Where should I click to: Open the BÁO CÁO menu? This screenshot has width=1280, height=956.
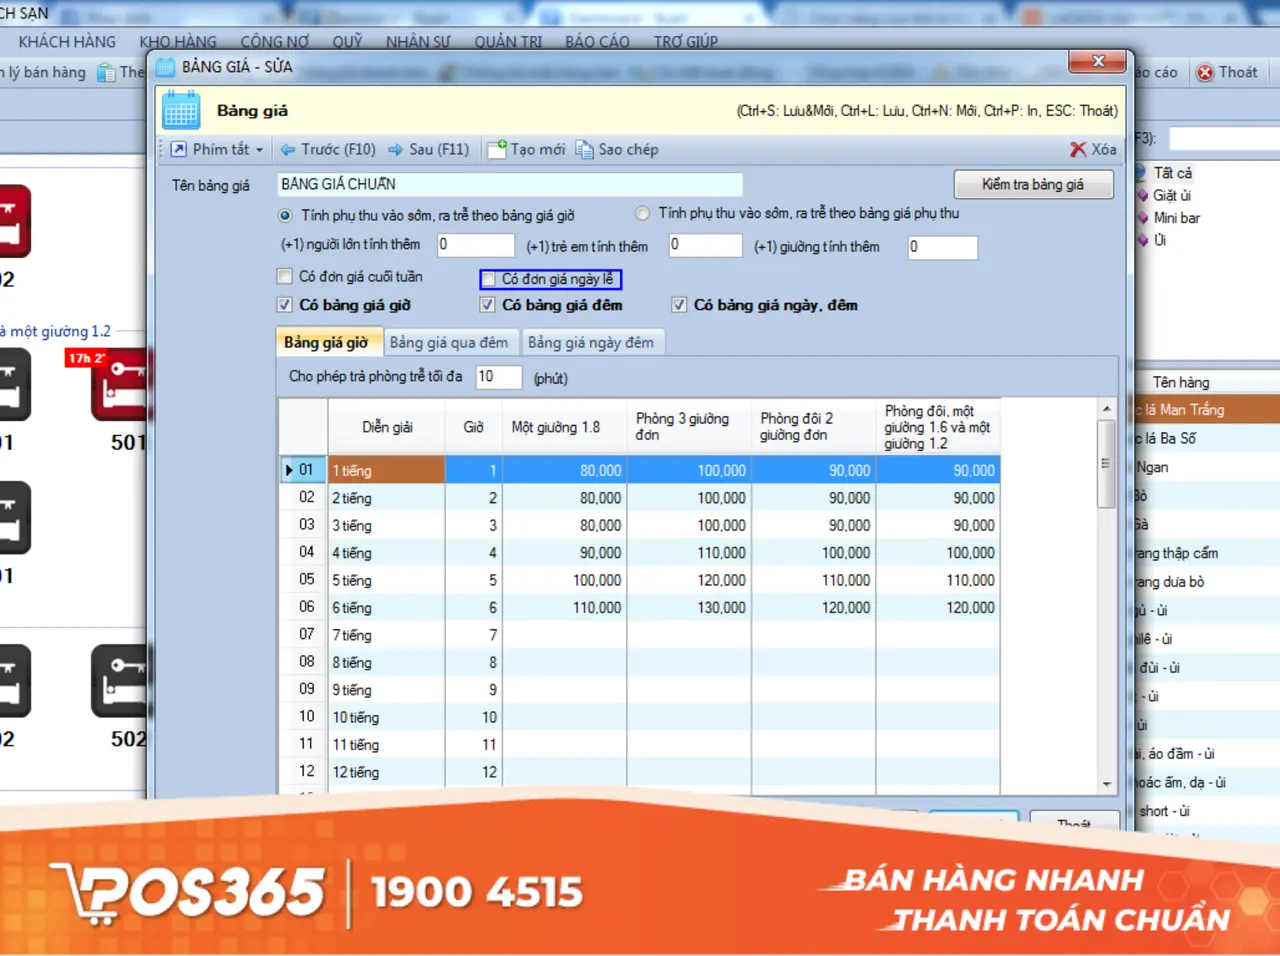(x=597, y=41)
